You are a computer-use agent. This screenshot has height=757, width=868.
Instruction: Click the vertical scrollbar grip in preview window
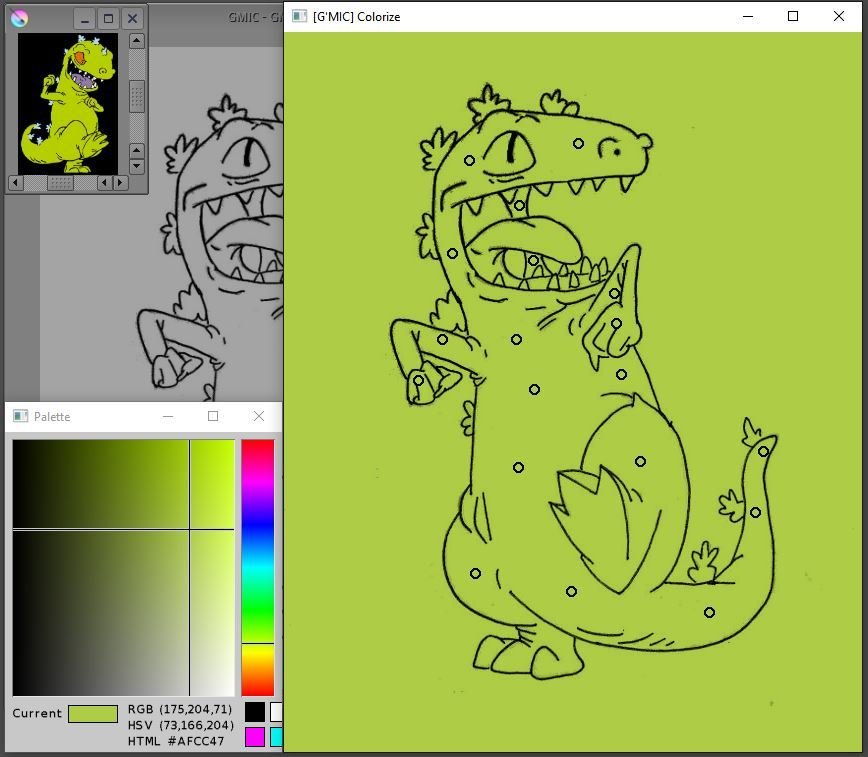(137, 96)
